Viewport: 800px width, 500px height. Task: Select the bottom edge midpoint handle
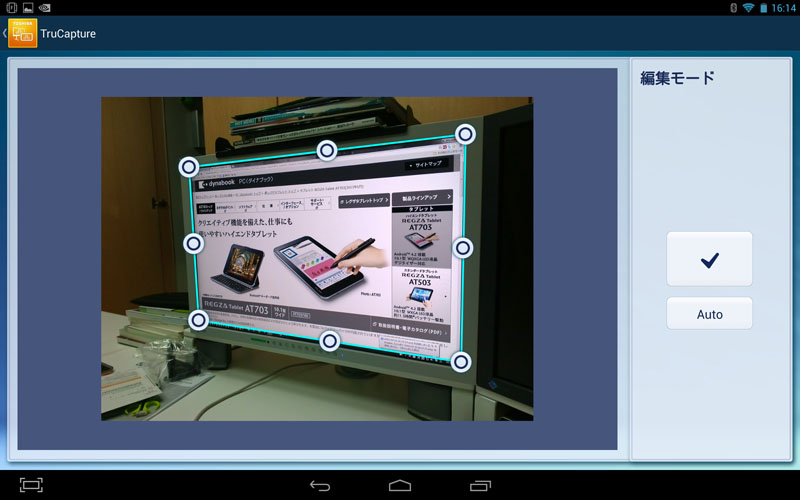click(x=330, y=341)
